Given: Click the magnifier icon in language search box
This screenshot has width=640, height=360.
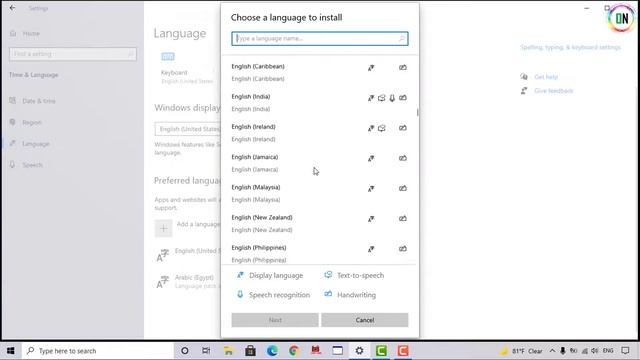Looking at the screenshot, I should click(402, 38).
